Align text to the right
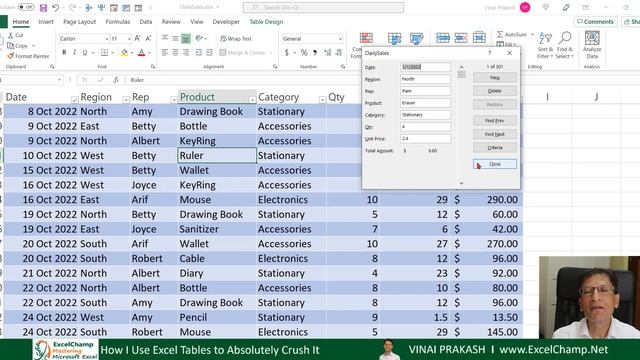 pyautogui.click(x=186, y=53)
